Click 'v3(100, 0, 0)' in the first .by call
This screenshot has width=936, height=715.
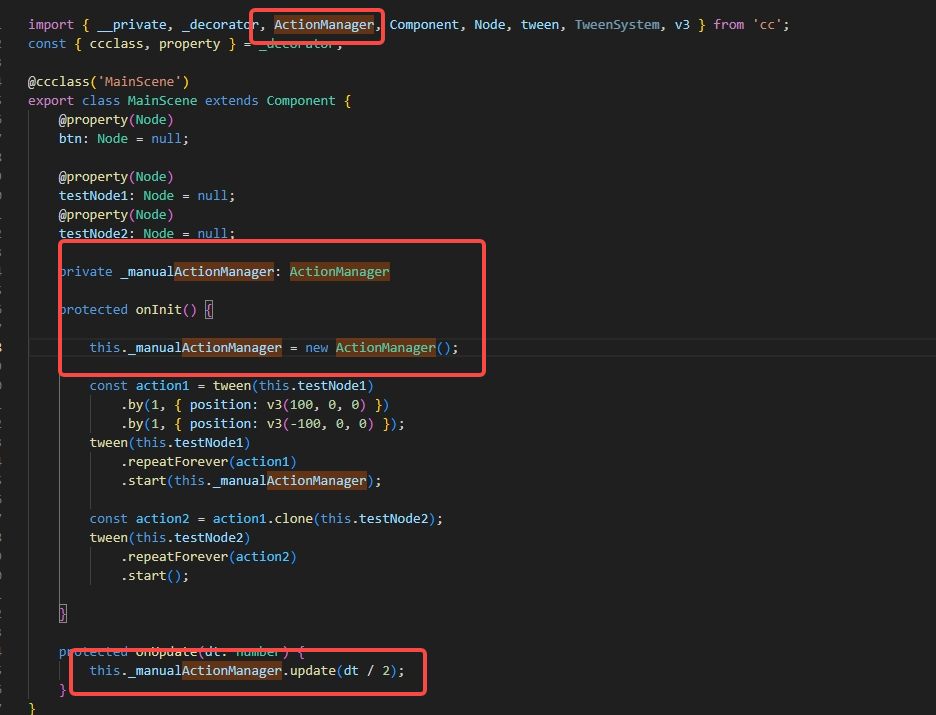coord(316,405)
